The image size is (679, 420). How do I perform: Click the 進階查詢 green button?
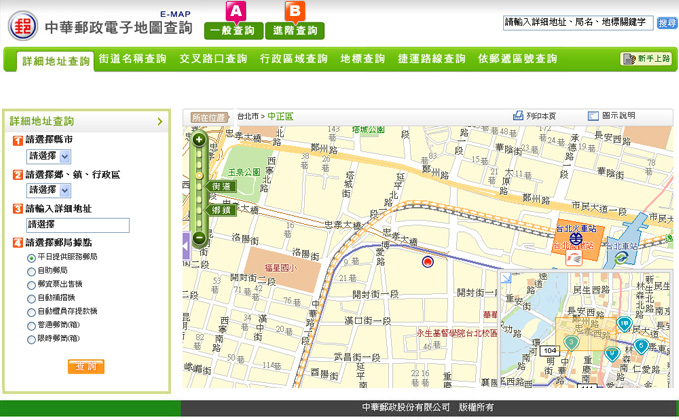click(295, 30)
